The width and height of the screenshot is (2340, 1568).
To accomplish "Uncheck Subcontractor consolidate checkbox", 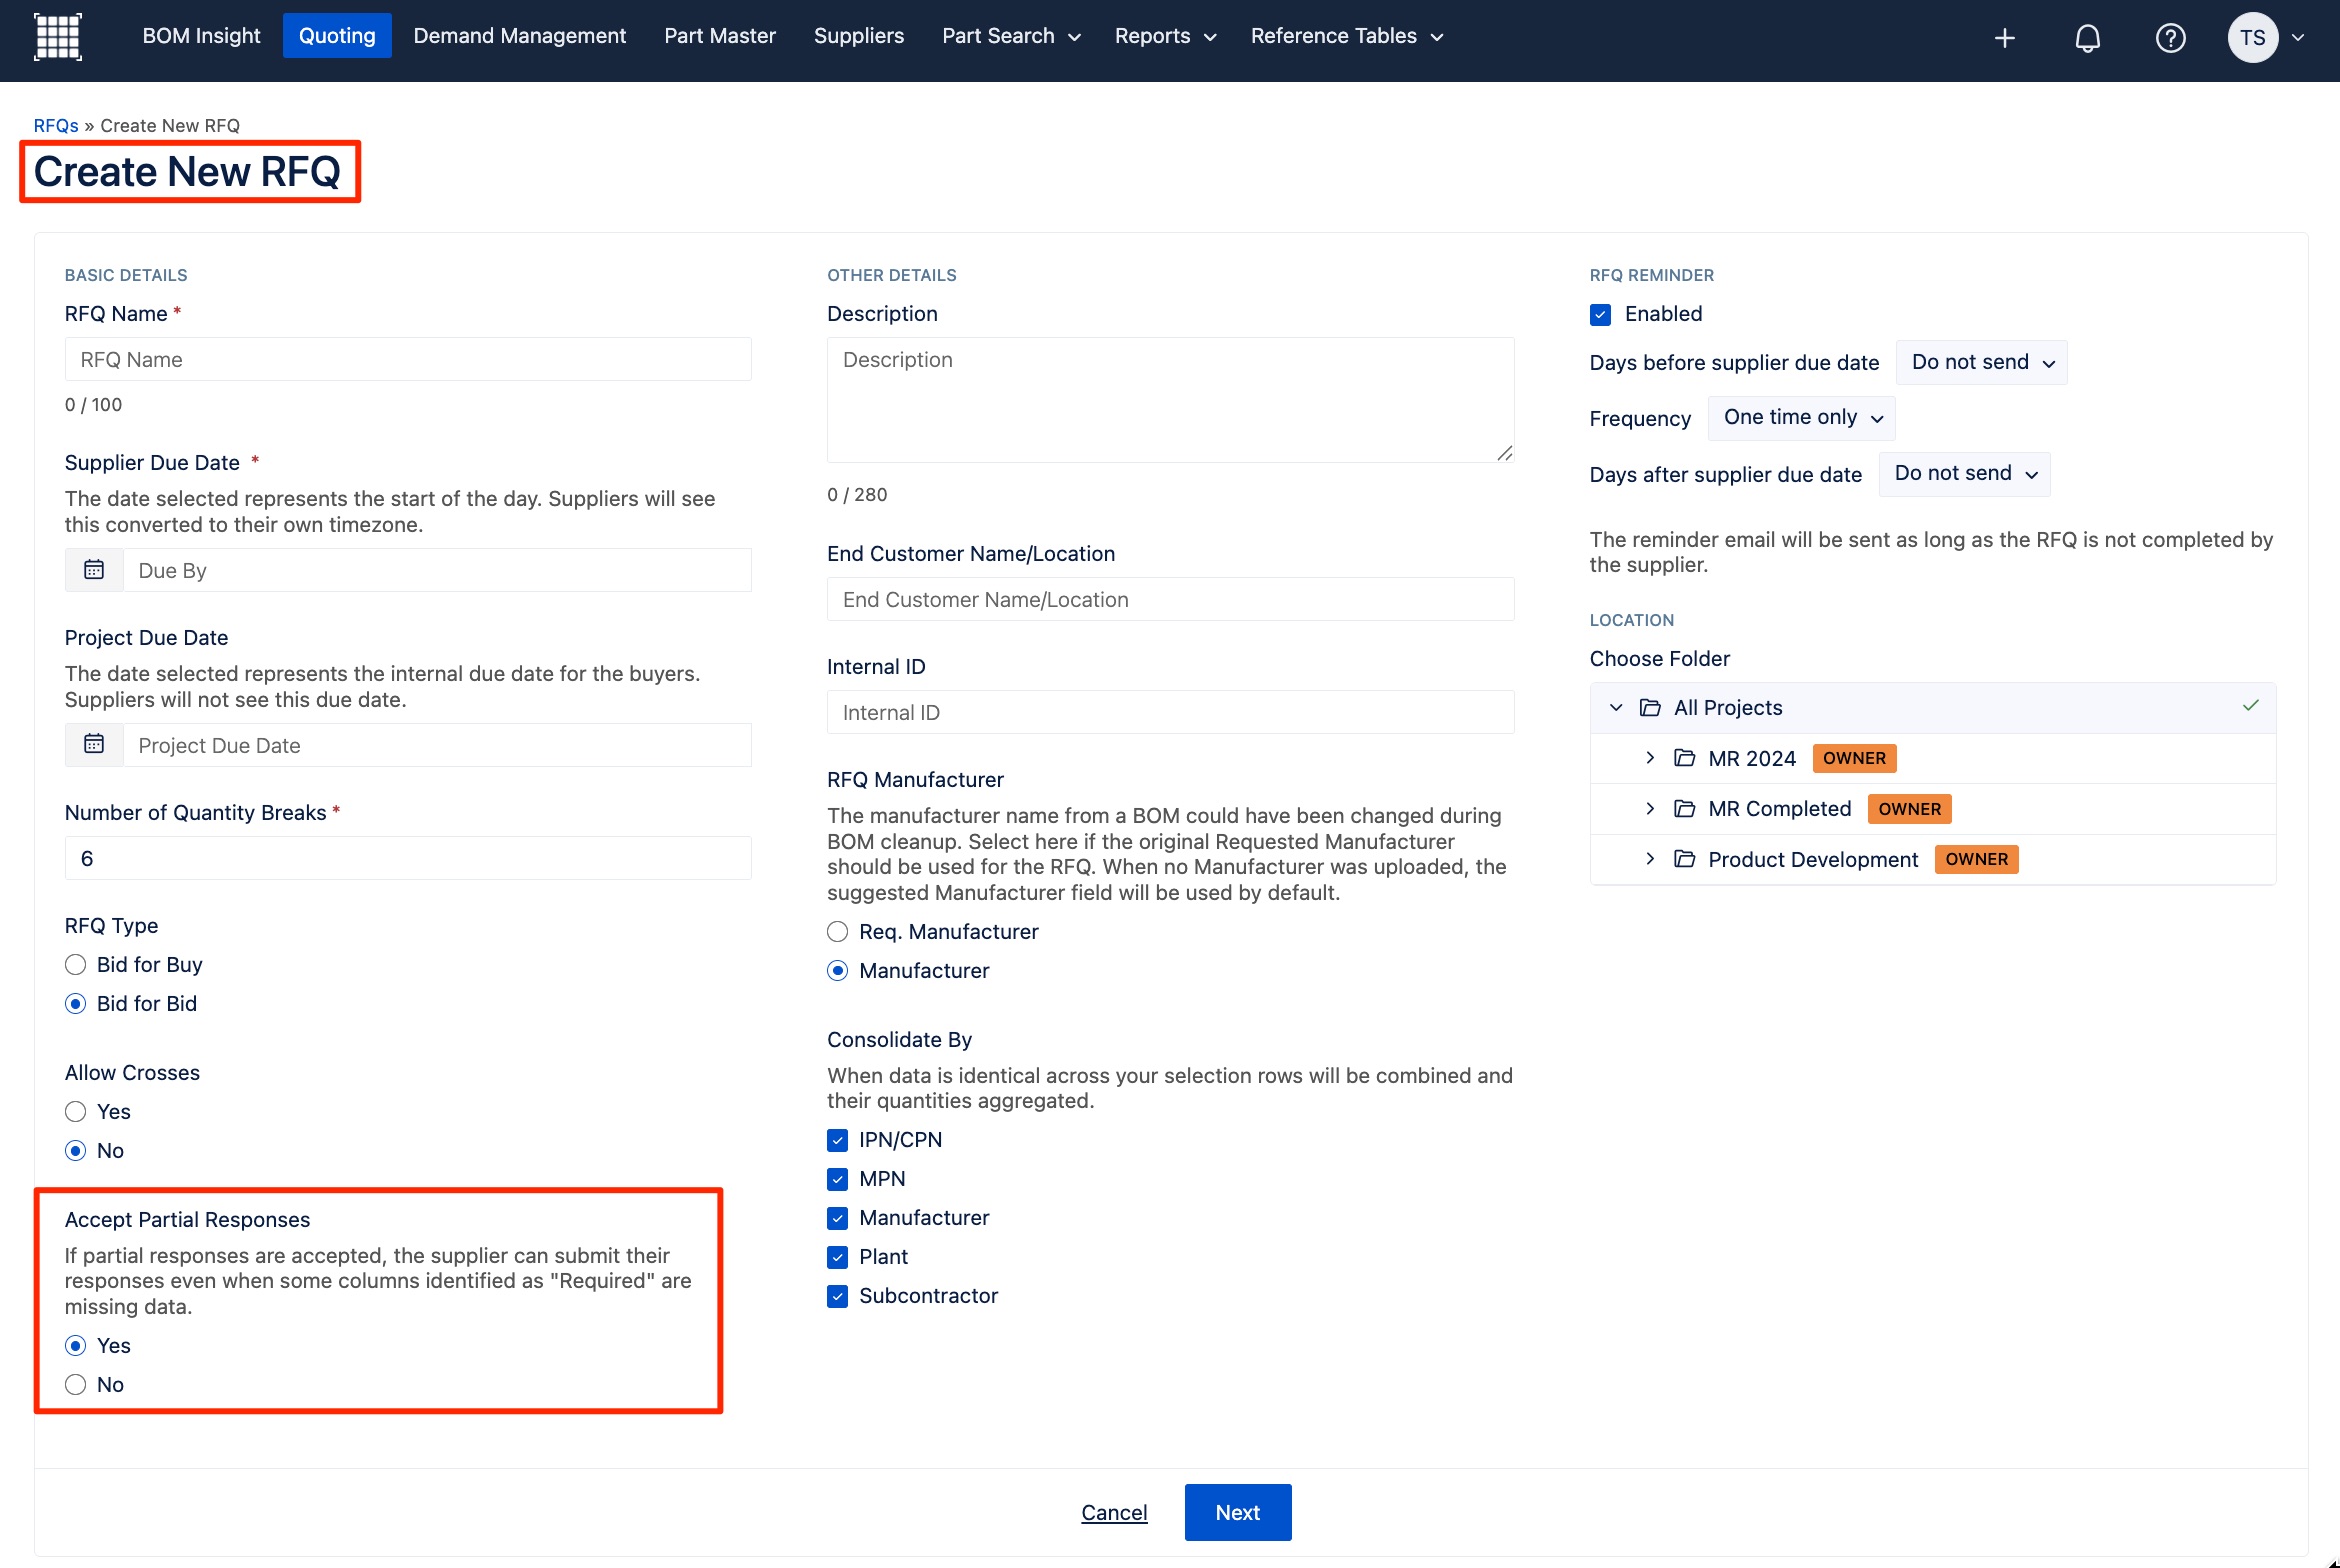I will coord(837,1296).
